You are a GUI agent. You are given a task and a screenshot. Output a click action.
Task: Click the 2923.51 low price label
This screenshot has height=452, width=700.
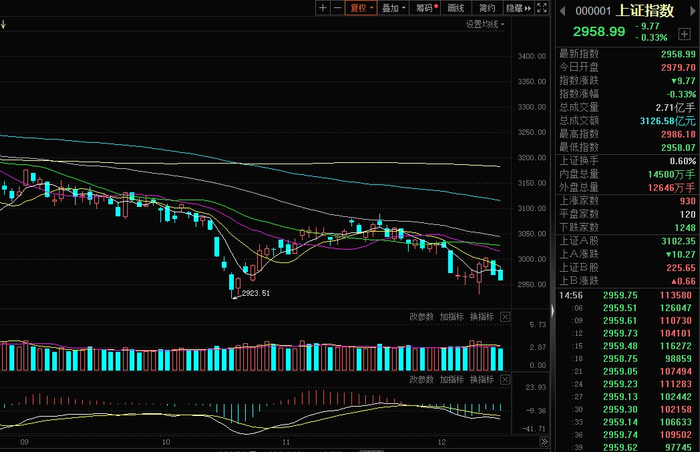[x=256, y=293]
